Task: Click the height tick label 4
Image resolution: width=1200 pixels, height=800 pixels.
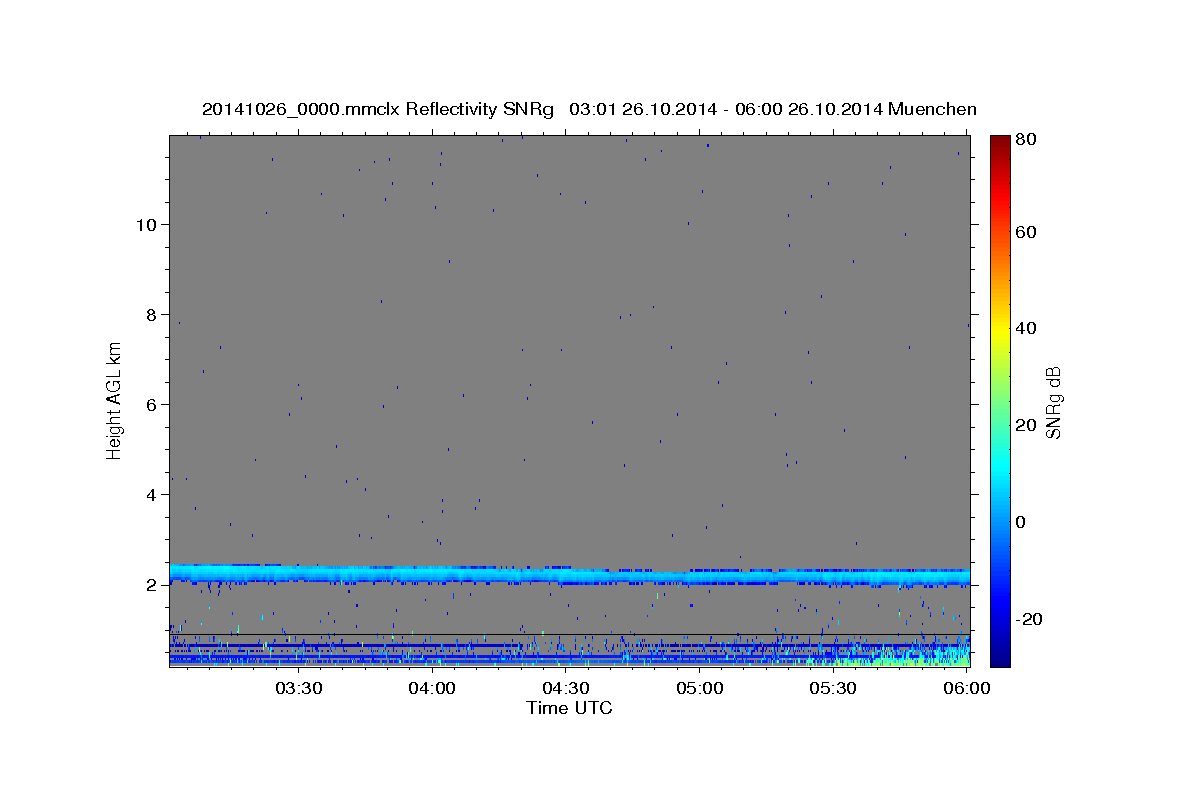Action: click(x=151, y=495)
